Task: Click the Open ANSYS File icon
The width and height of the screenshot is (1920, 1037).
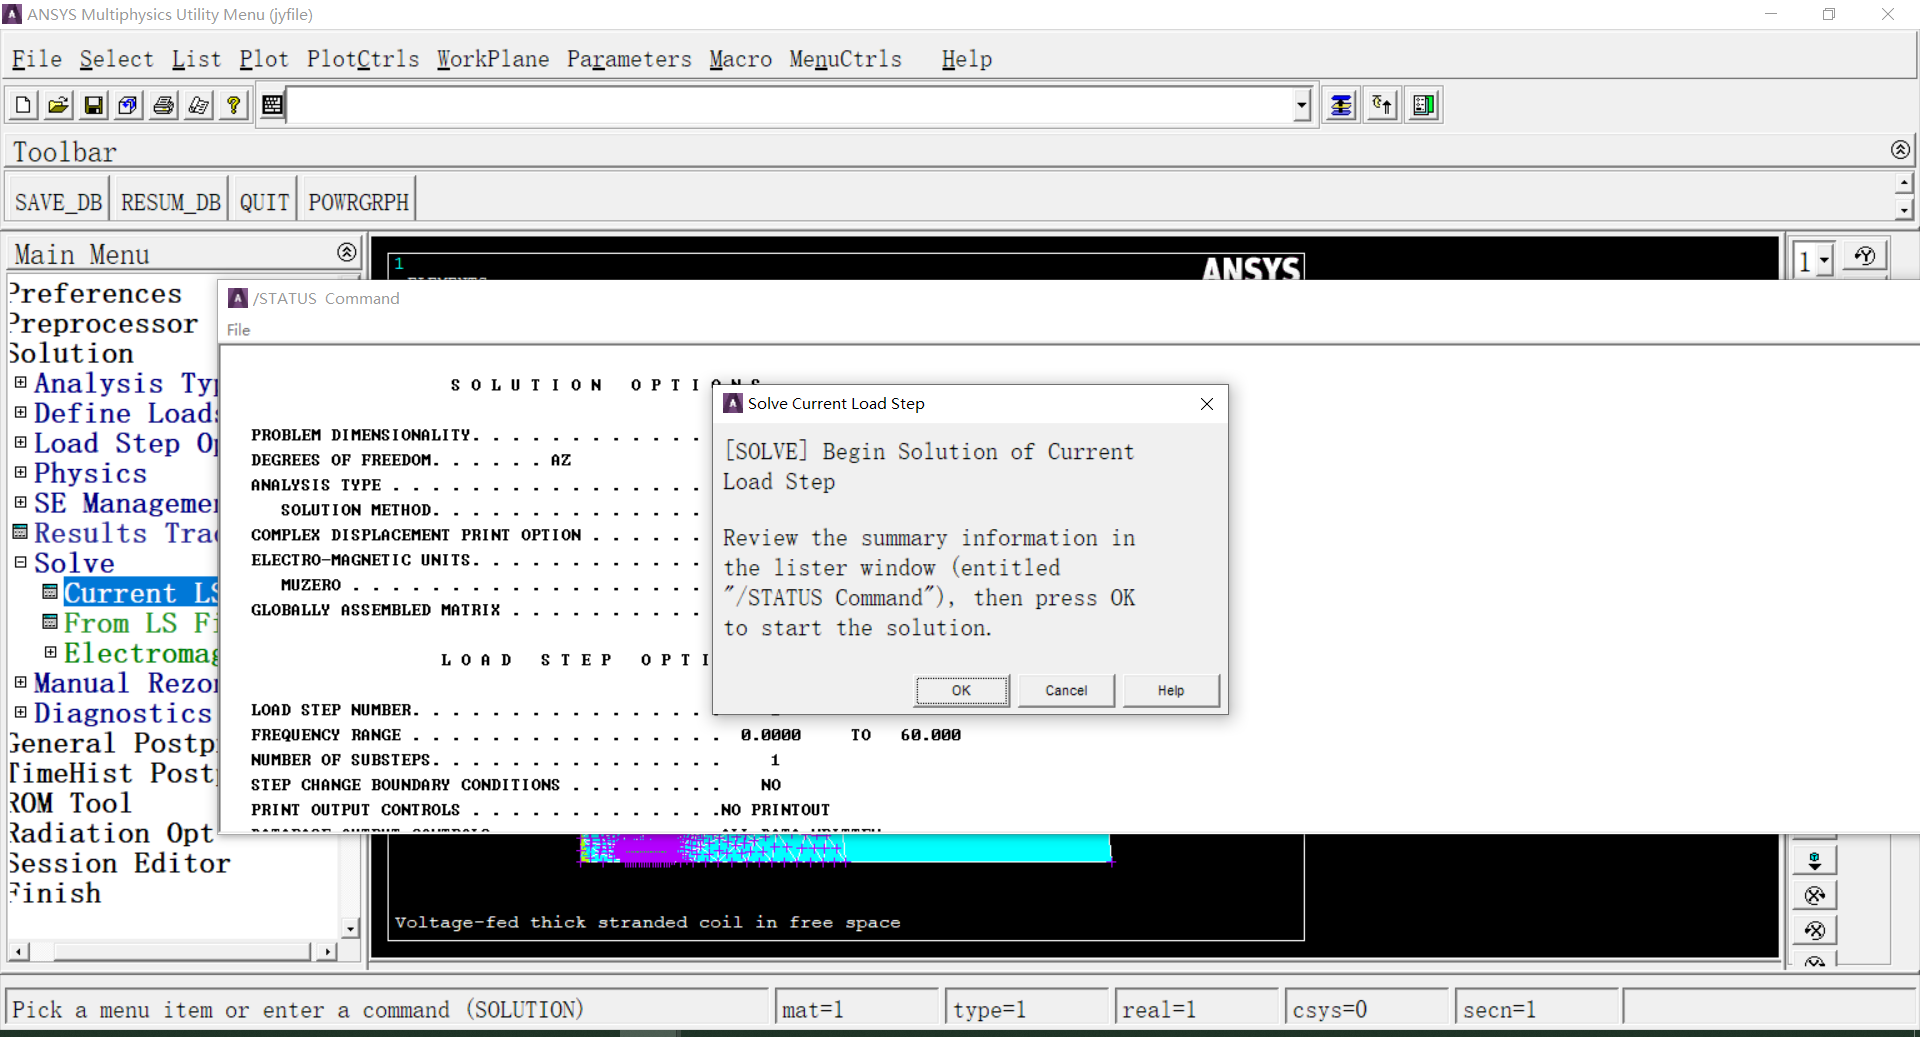Action: pyautogui.click(x=59, y=105)
